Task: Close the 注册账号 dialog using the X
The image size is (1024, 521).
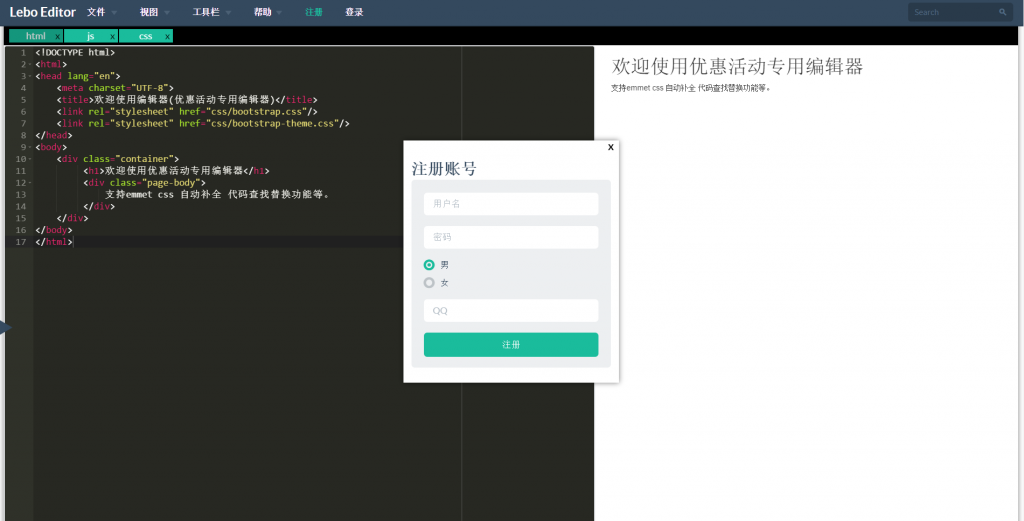Action: (x=611, y=147)
